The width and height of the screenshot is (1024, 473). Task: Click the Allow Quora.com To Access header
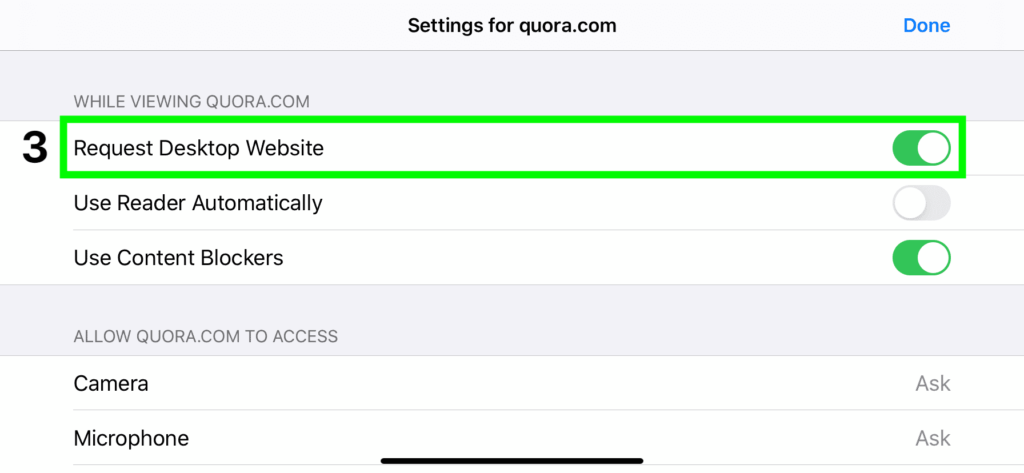[x=206, y=336]
